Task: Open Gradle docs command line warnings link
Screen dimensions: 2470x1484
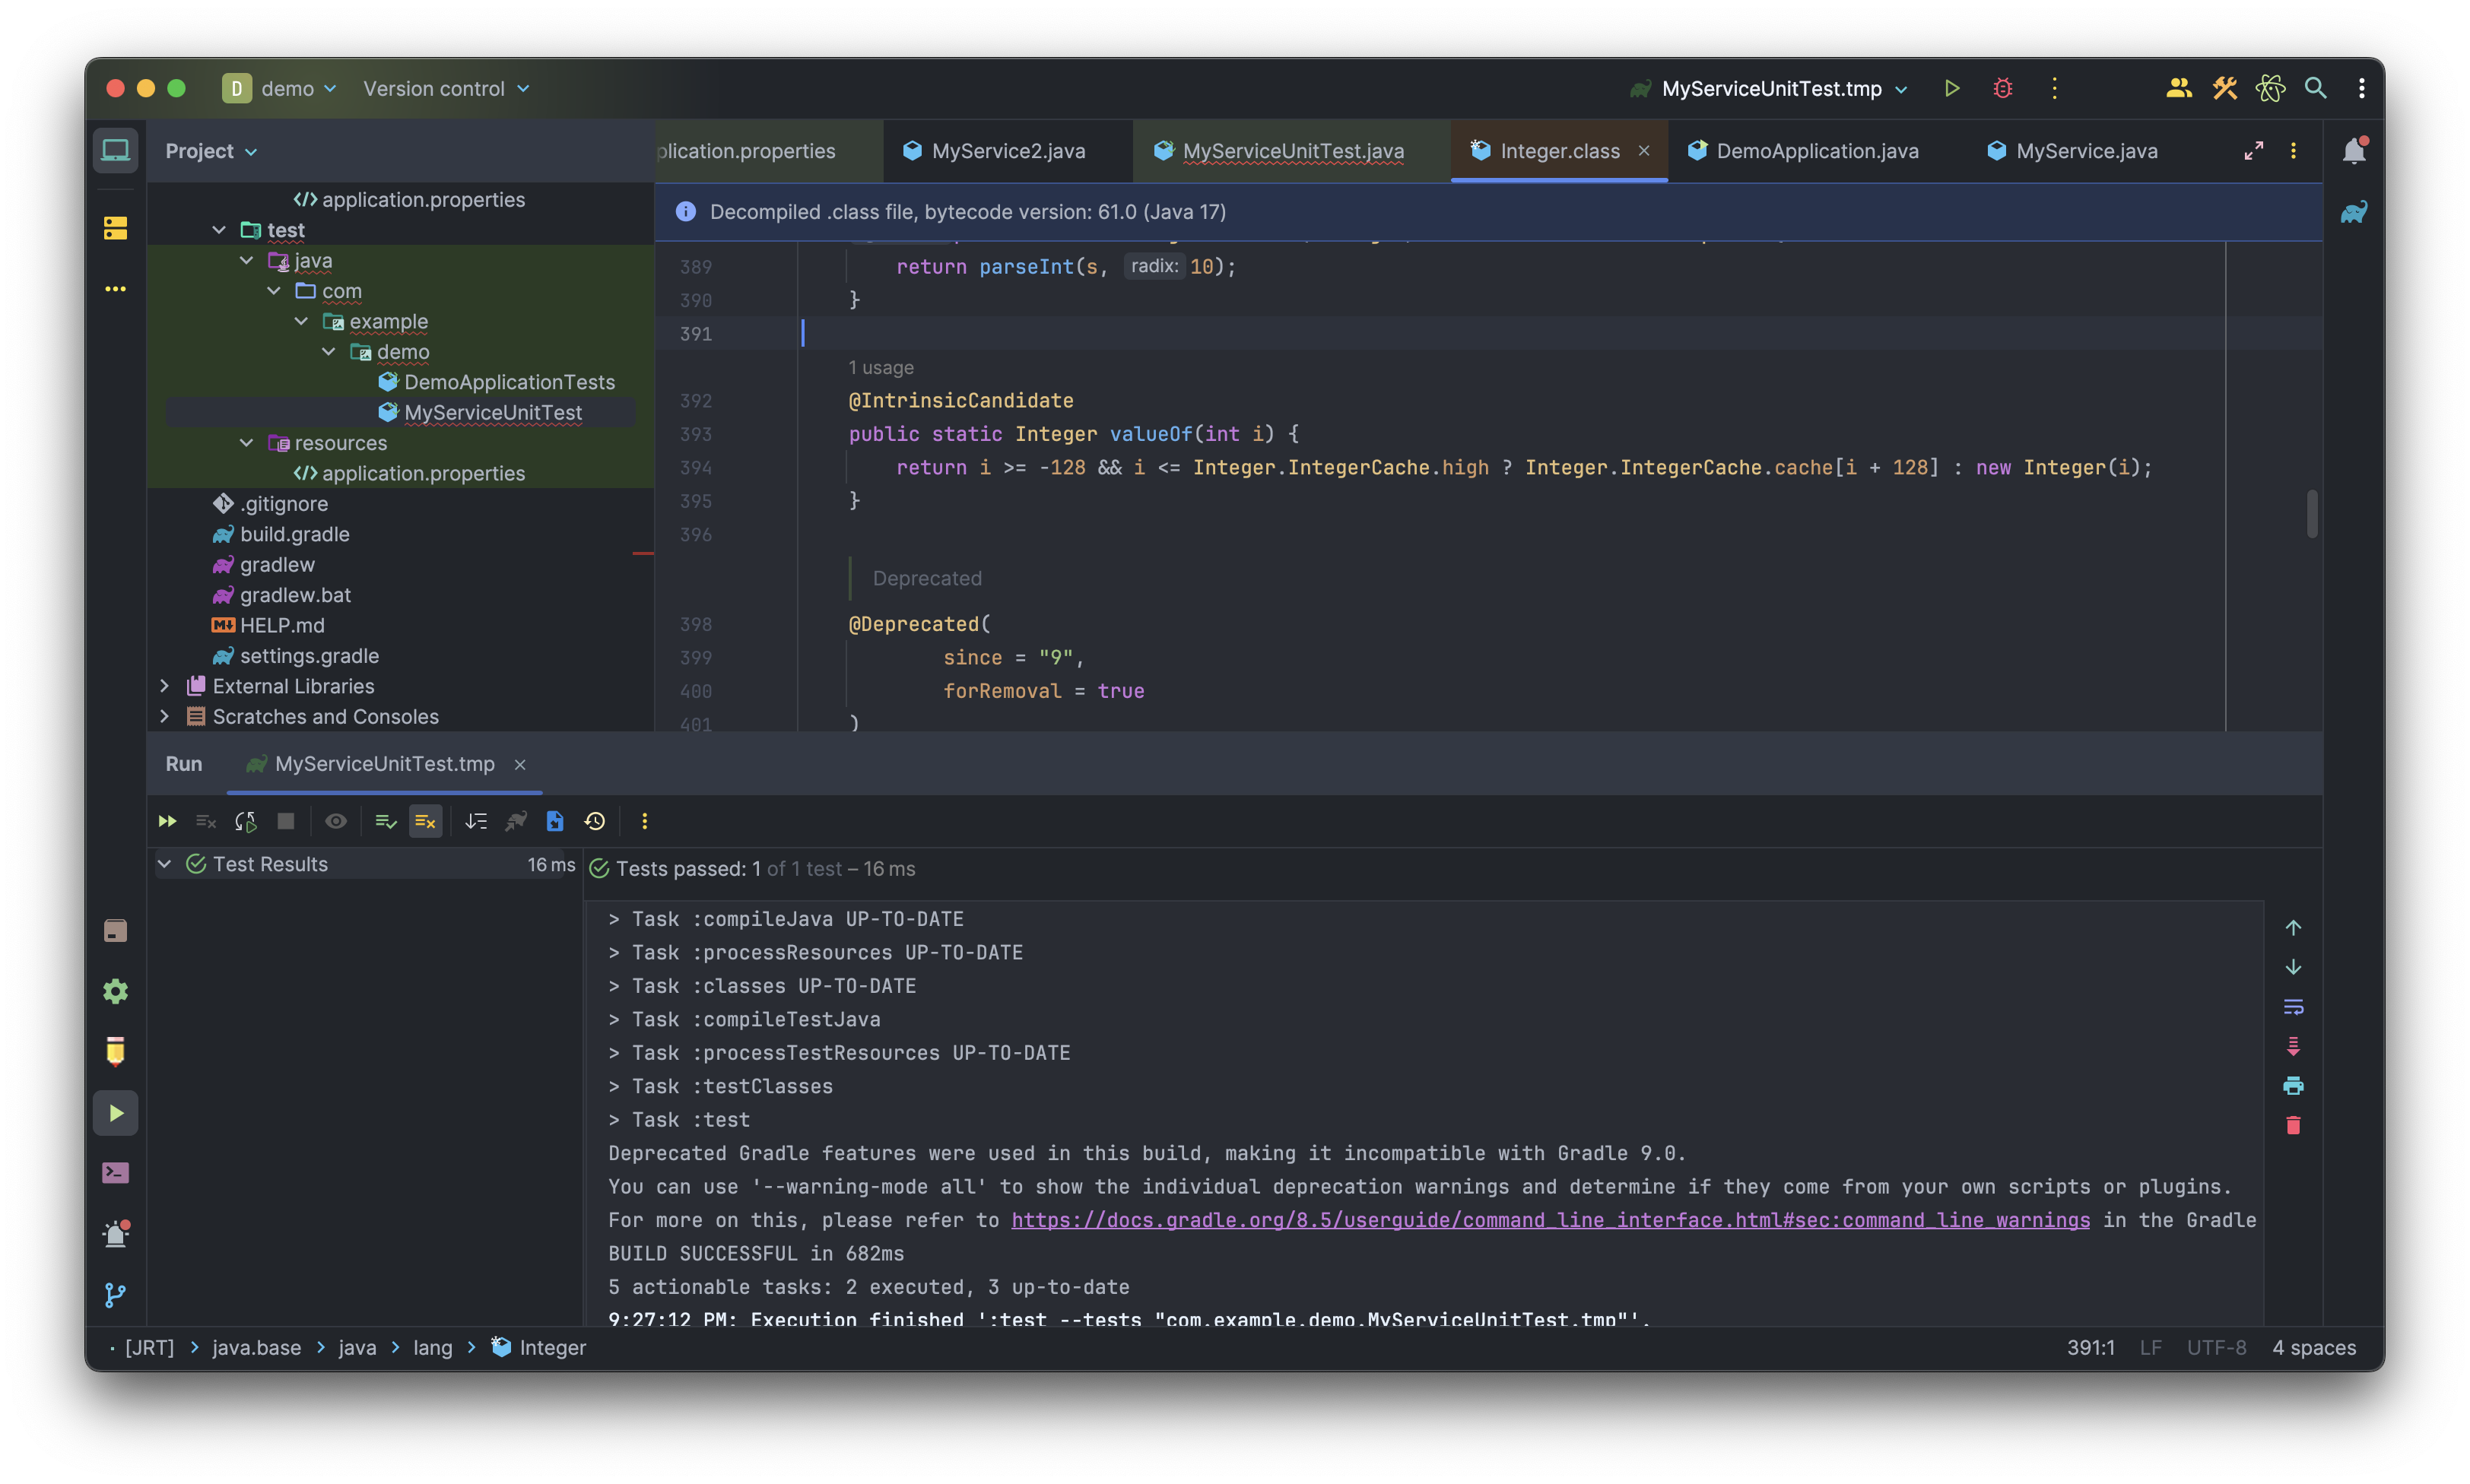Action: click(1550, 1220)
